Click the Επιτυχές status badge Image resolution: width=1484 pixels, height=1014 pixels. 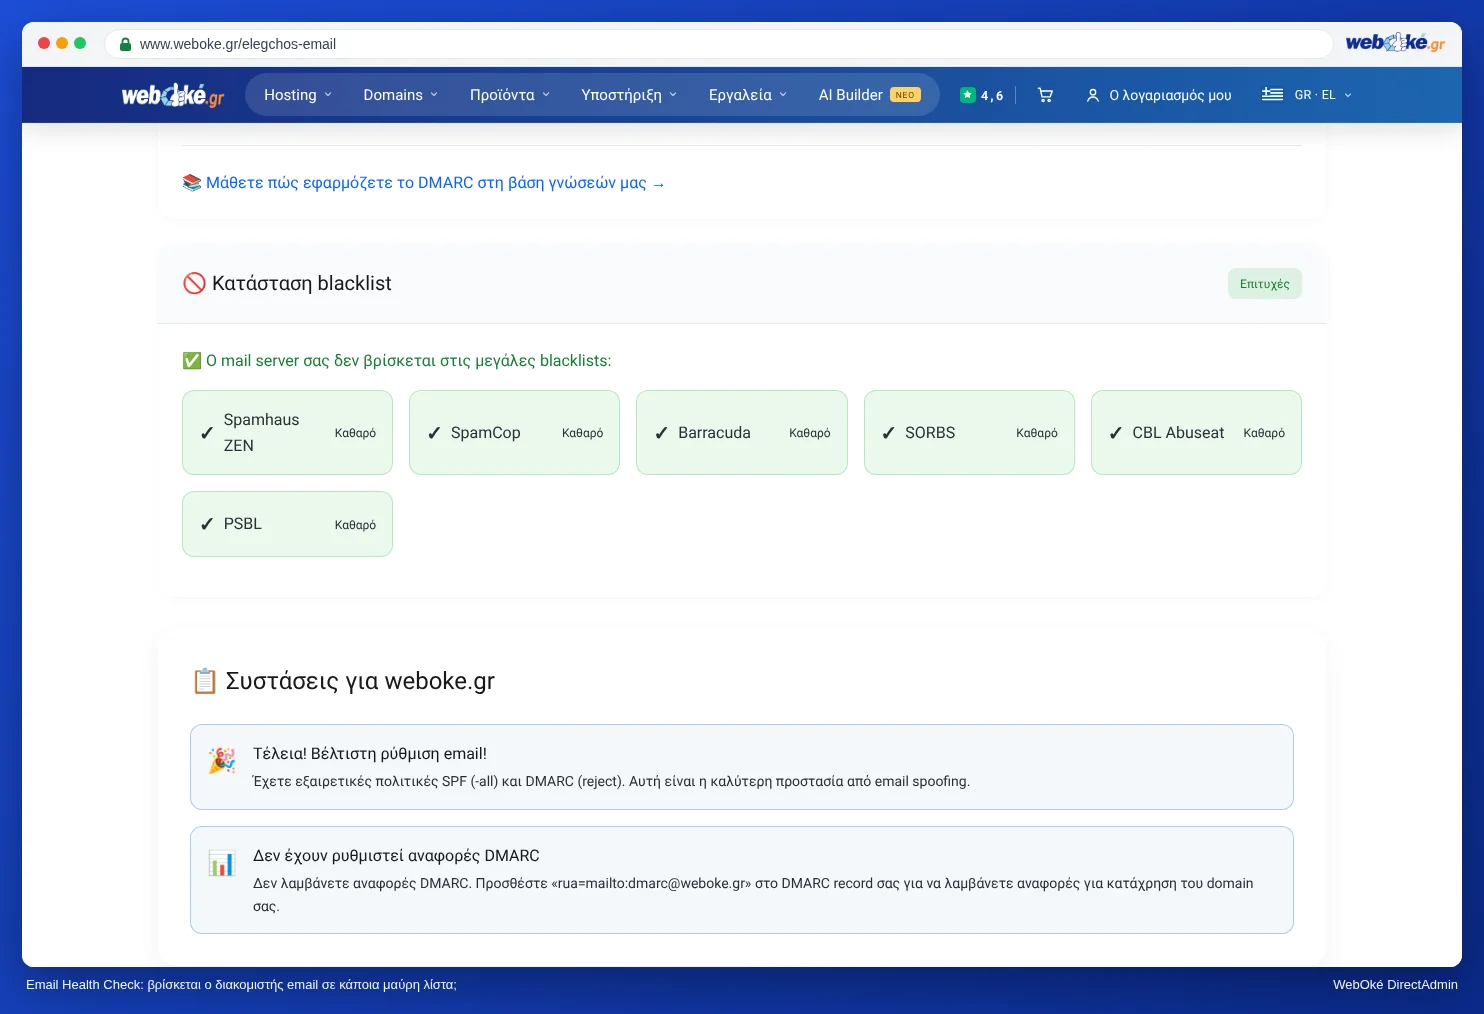[x=1265, y=284]
